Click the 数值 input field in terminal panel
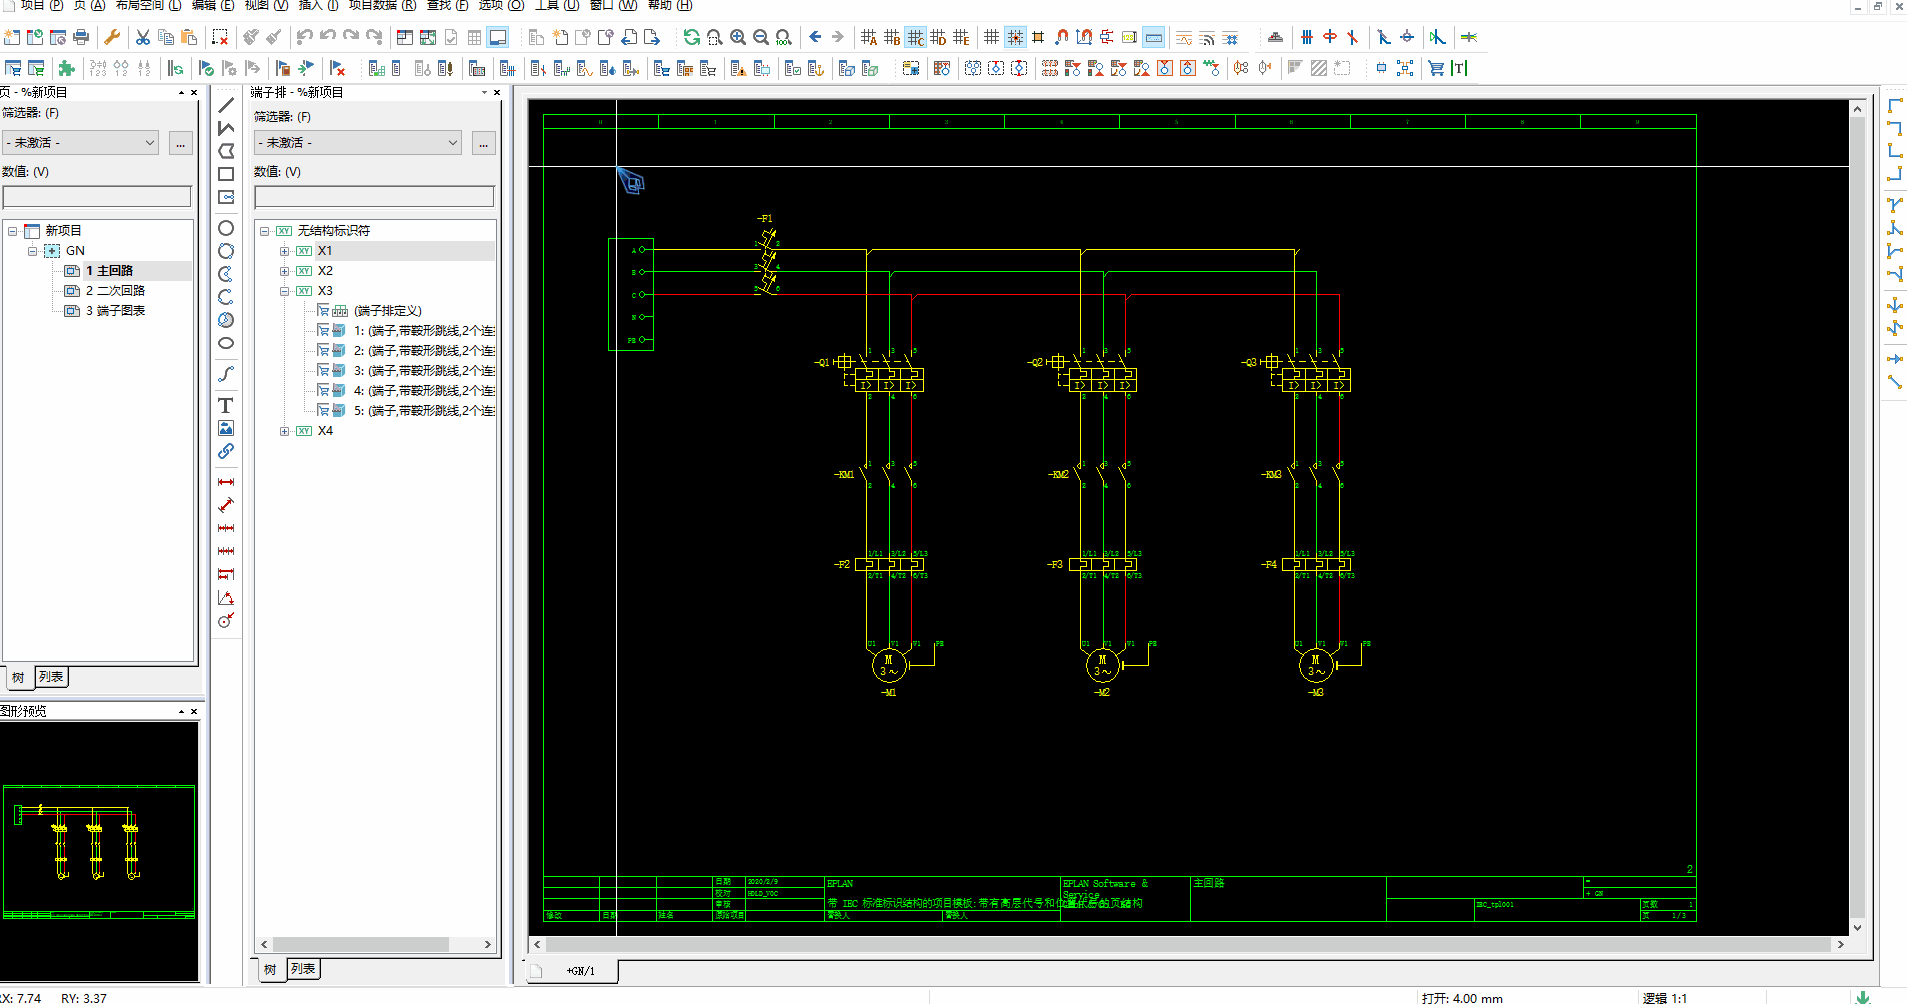 click(374, 197)
